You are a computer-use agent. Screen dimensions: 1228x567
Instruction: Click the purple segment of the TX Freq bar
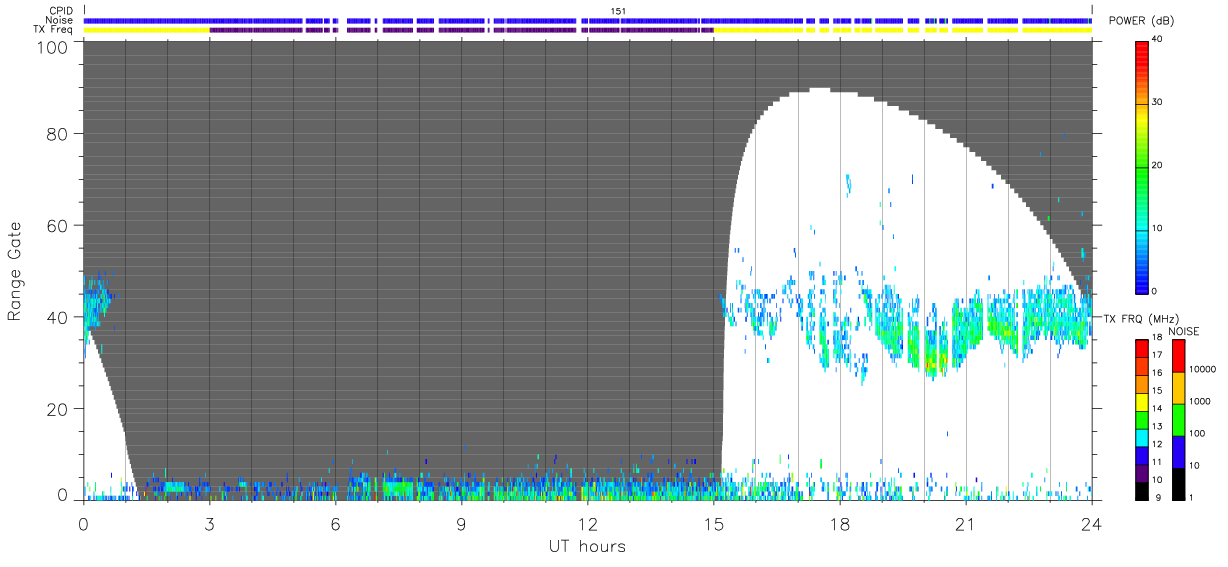[x=460, y=30]
